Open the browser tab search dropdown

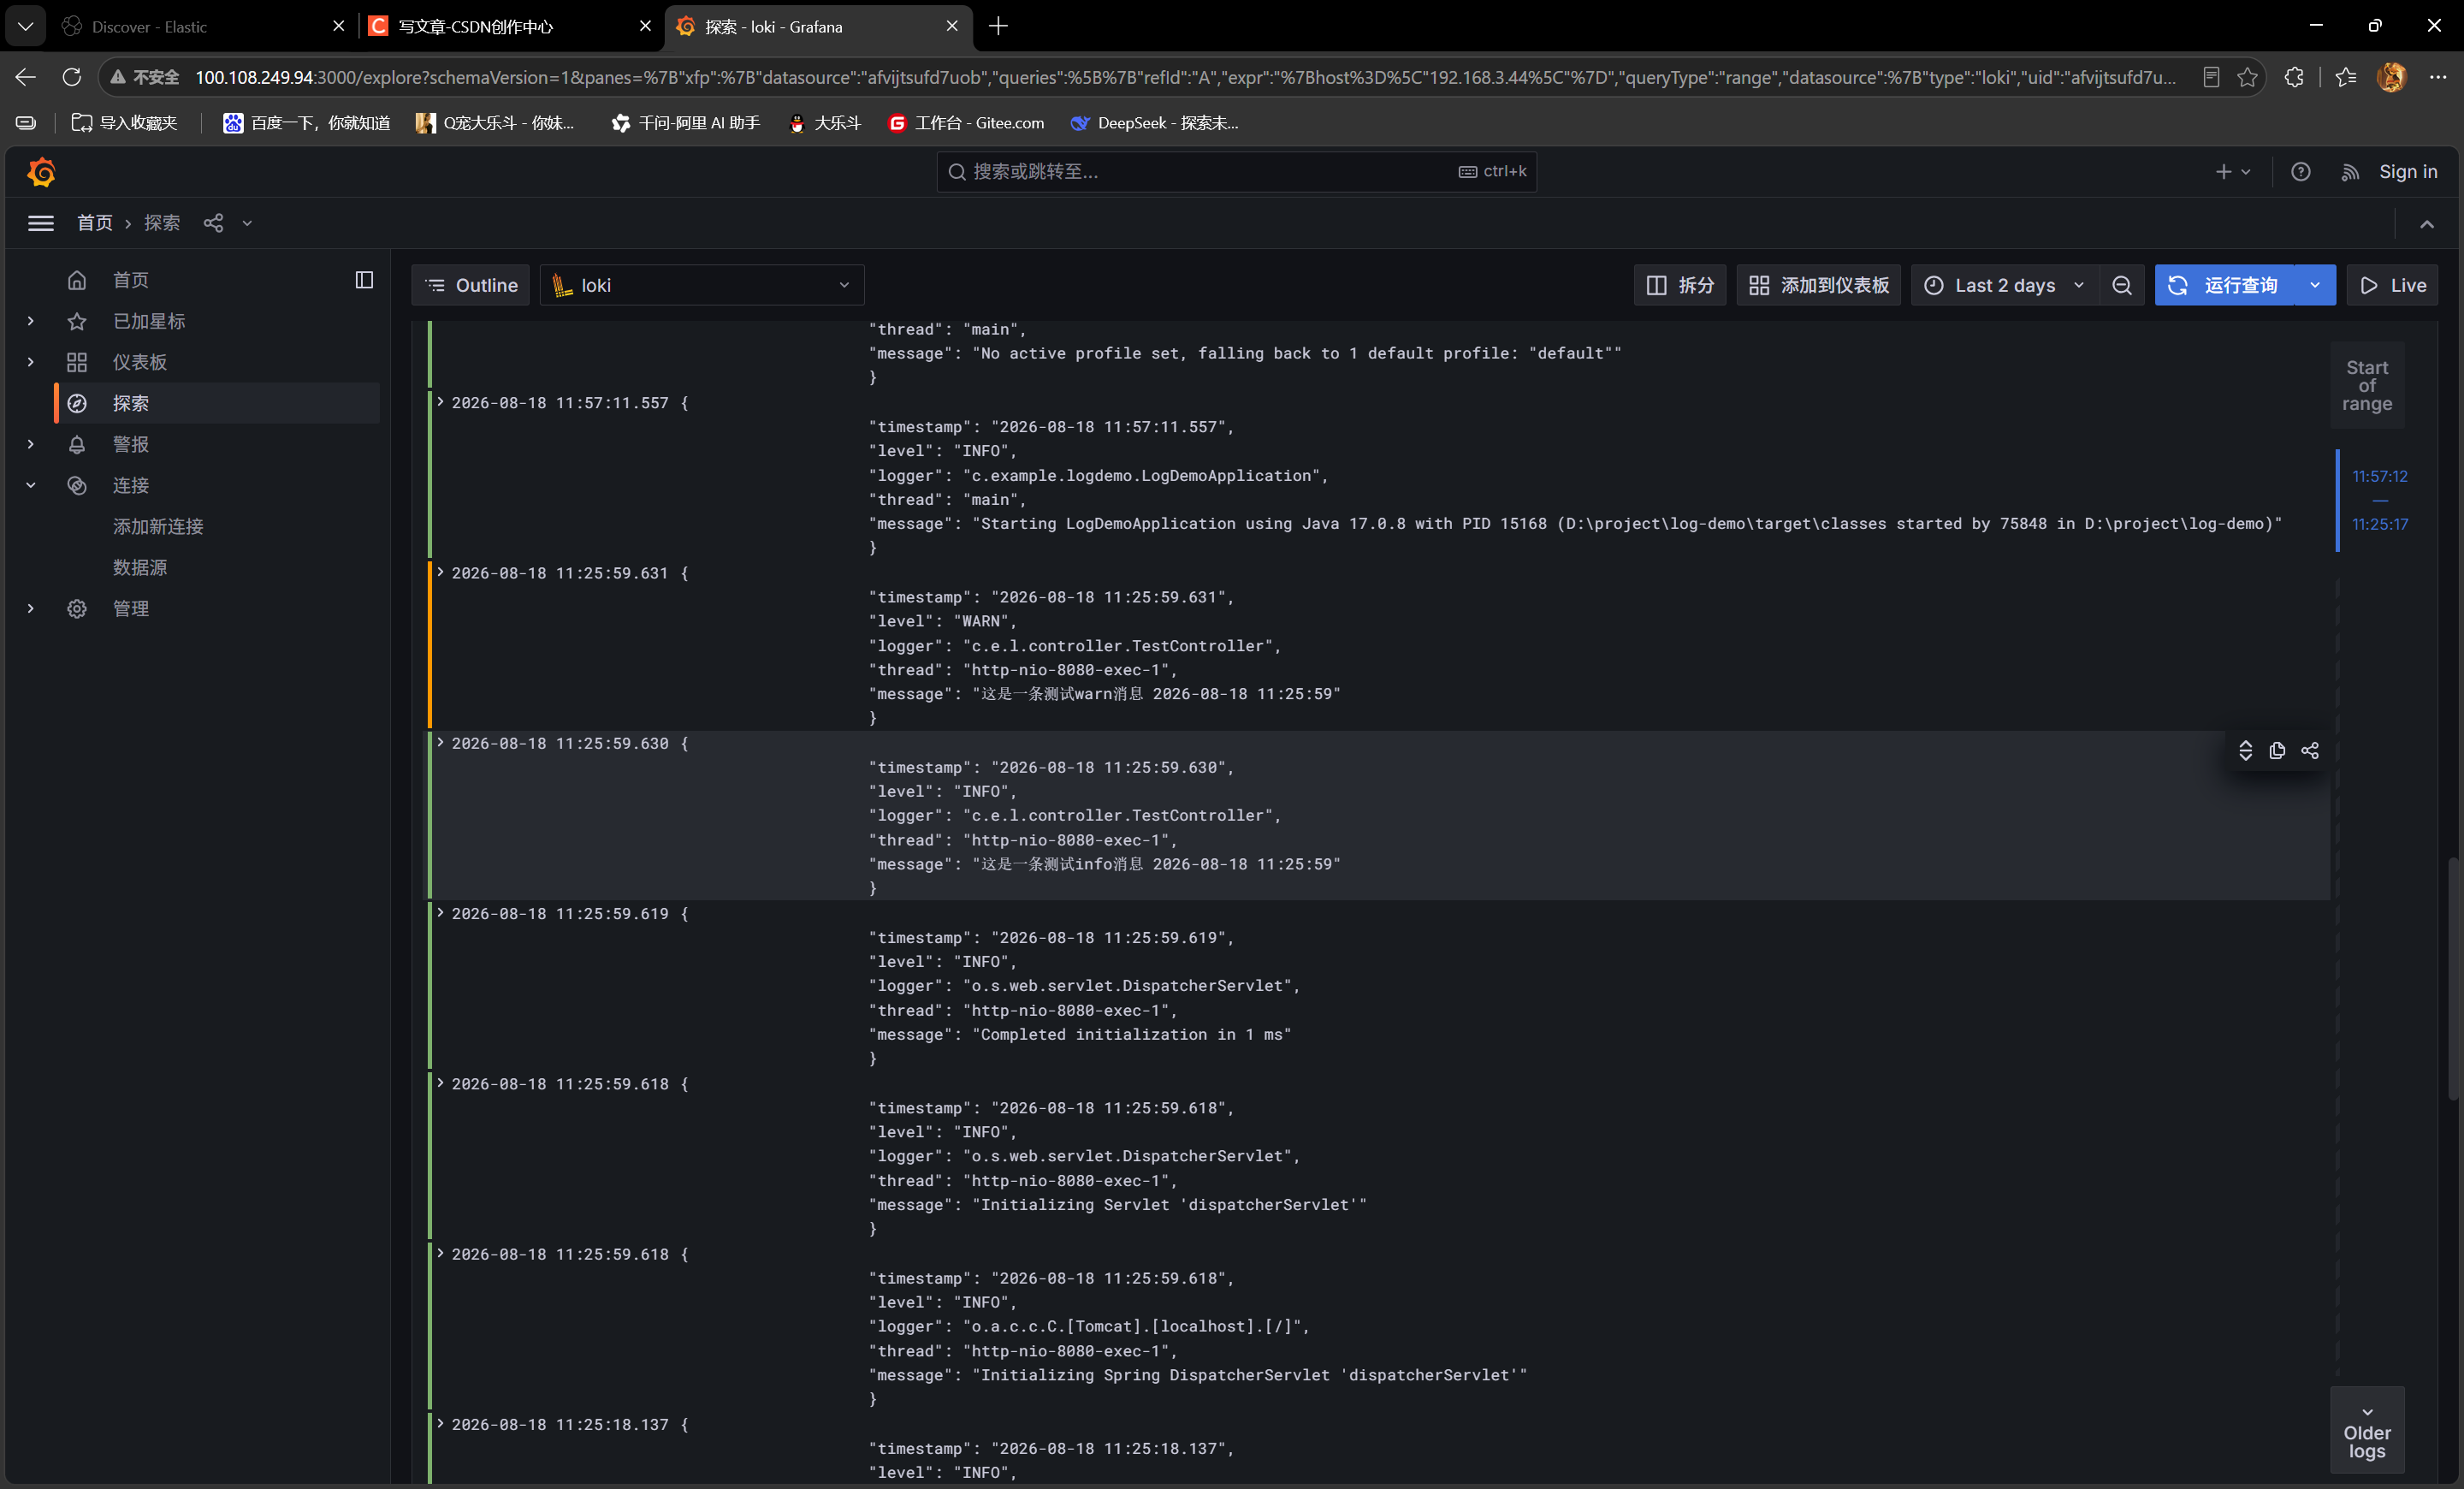point(25,26)
